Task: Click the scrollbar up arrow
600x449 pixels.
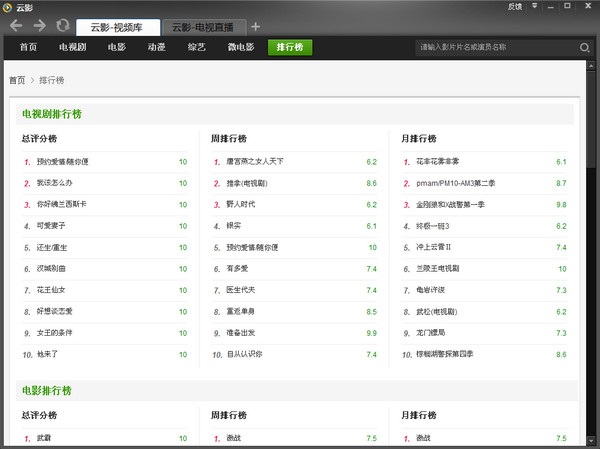Action: click(x=591, y=65)
